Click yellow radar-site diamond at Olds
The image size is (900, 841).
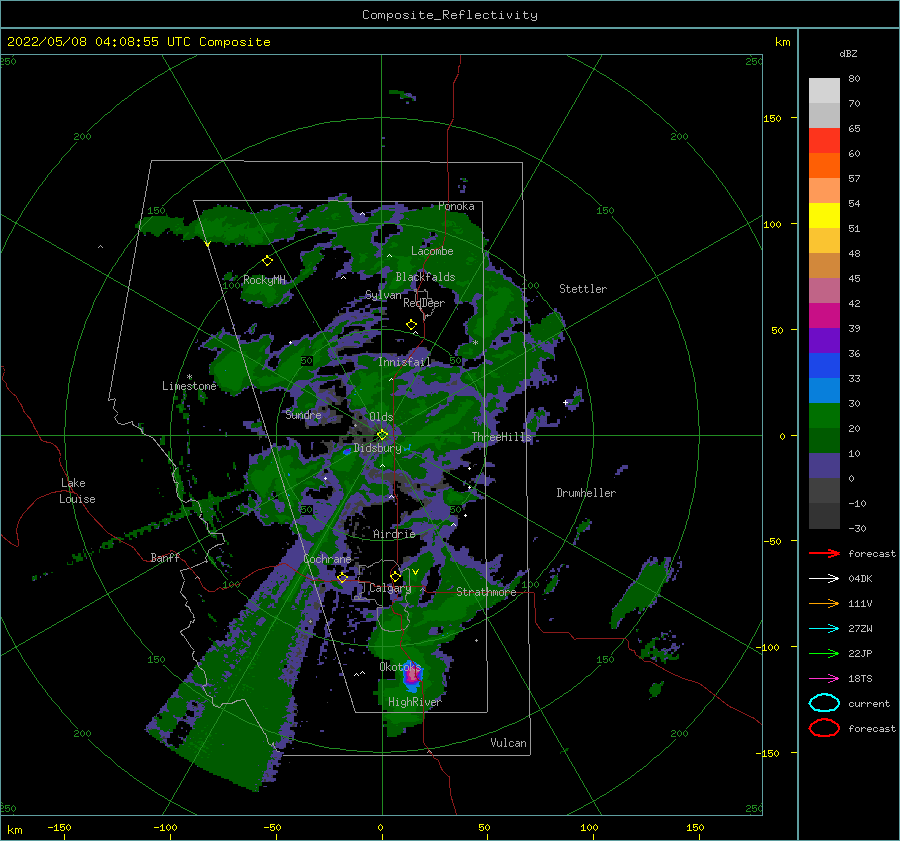point(382,435)
